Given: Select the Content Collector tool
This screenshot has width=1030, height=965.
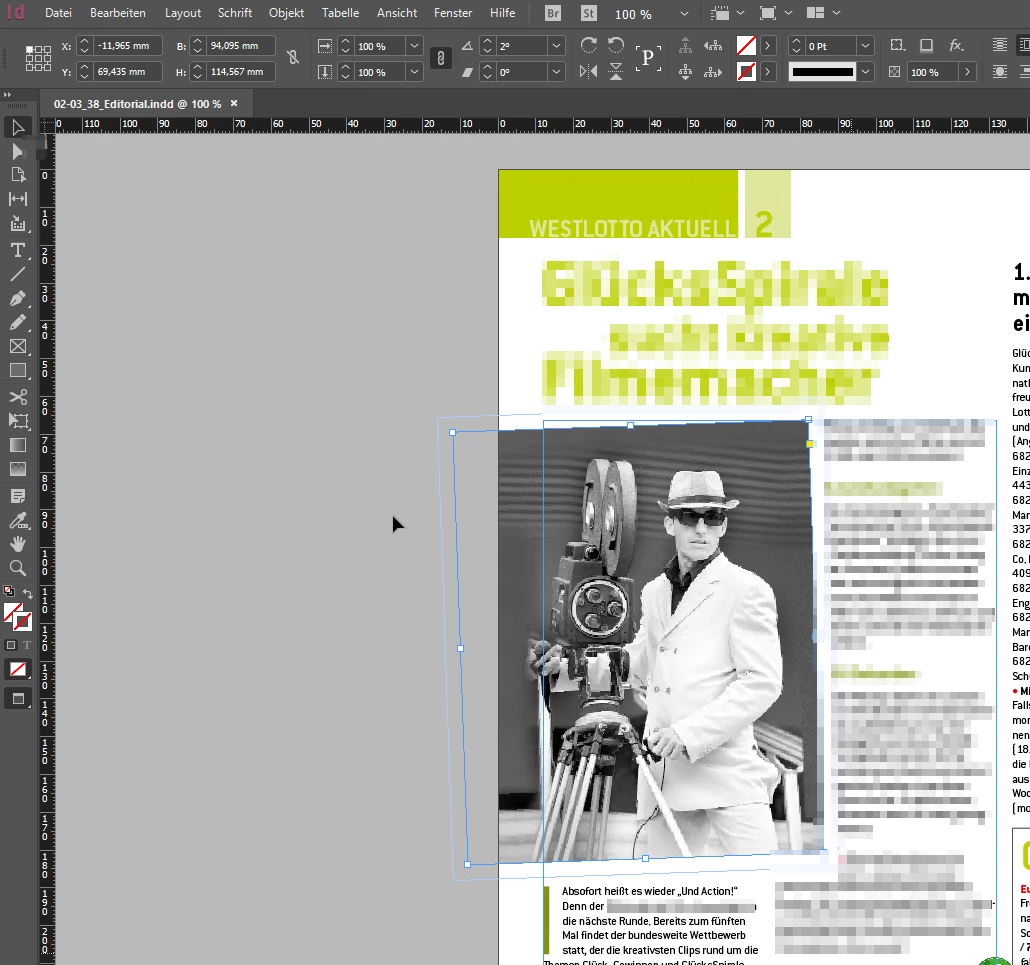Looking at the screenshot, I should 18,224.
